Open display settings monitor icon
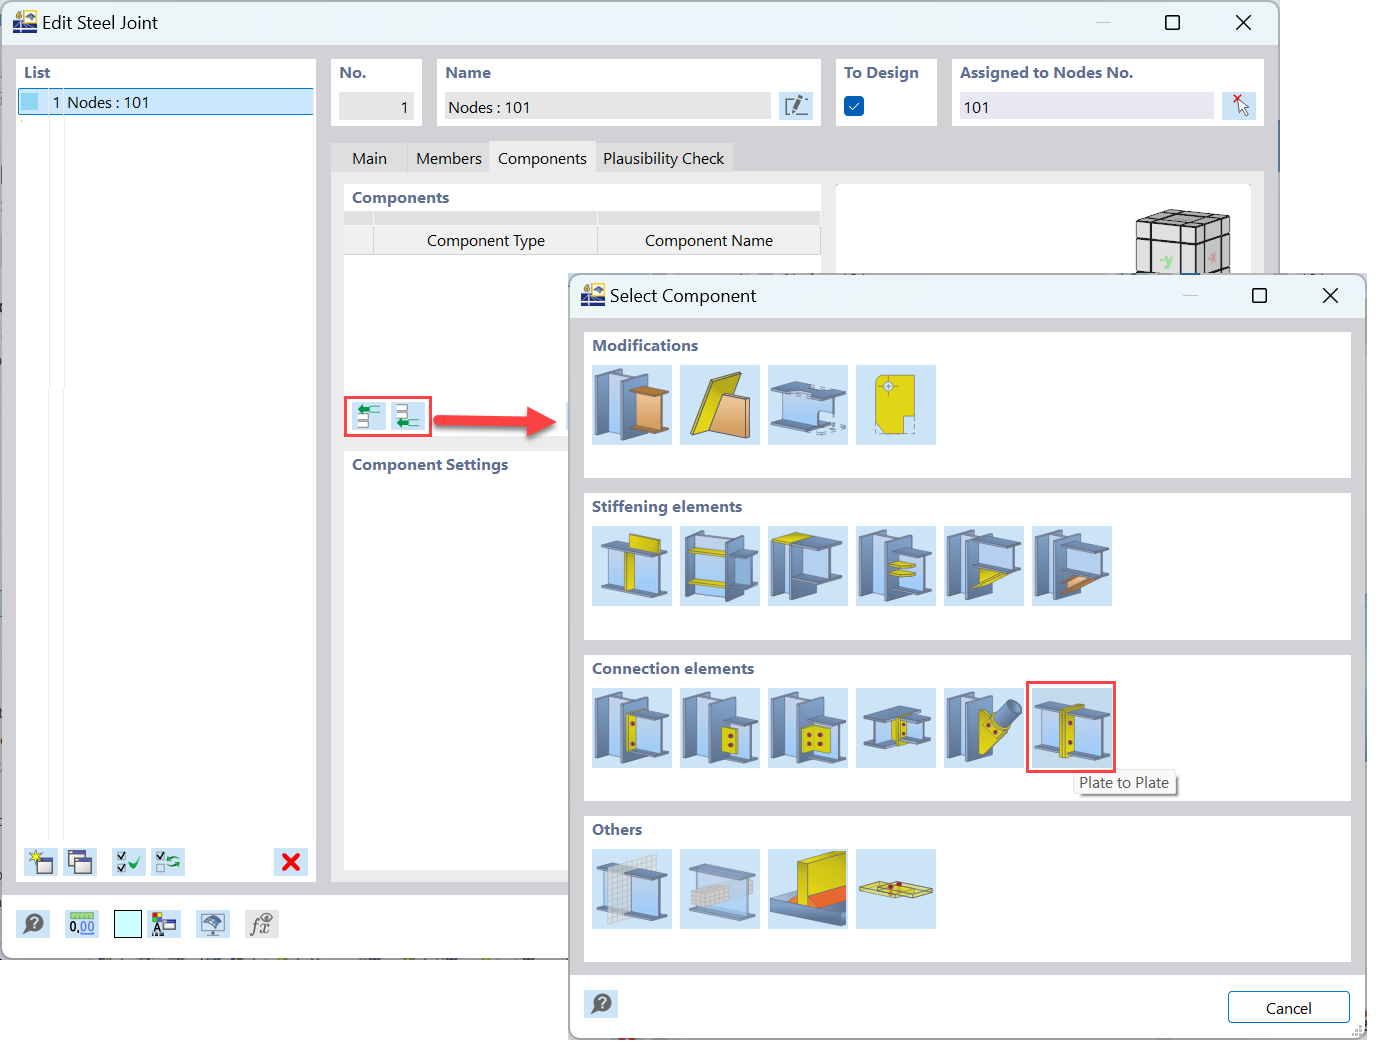 pos(213,924)
